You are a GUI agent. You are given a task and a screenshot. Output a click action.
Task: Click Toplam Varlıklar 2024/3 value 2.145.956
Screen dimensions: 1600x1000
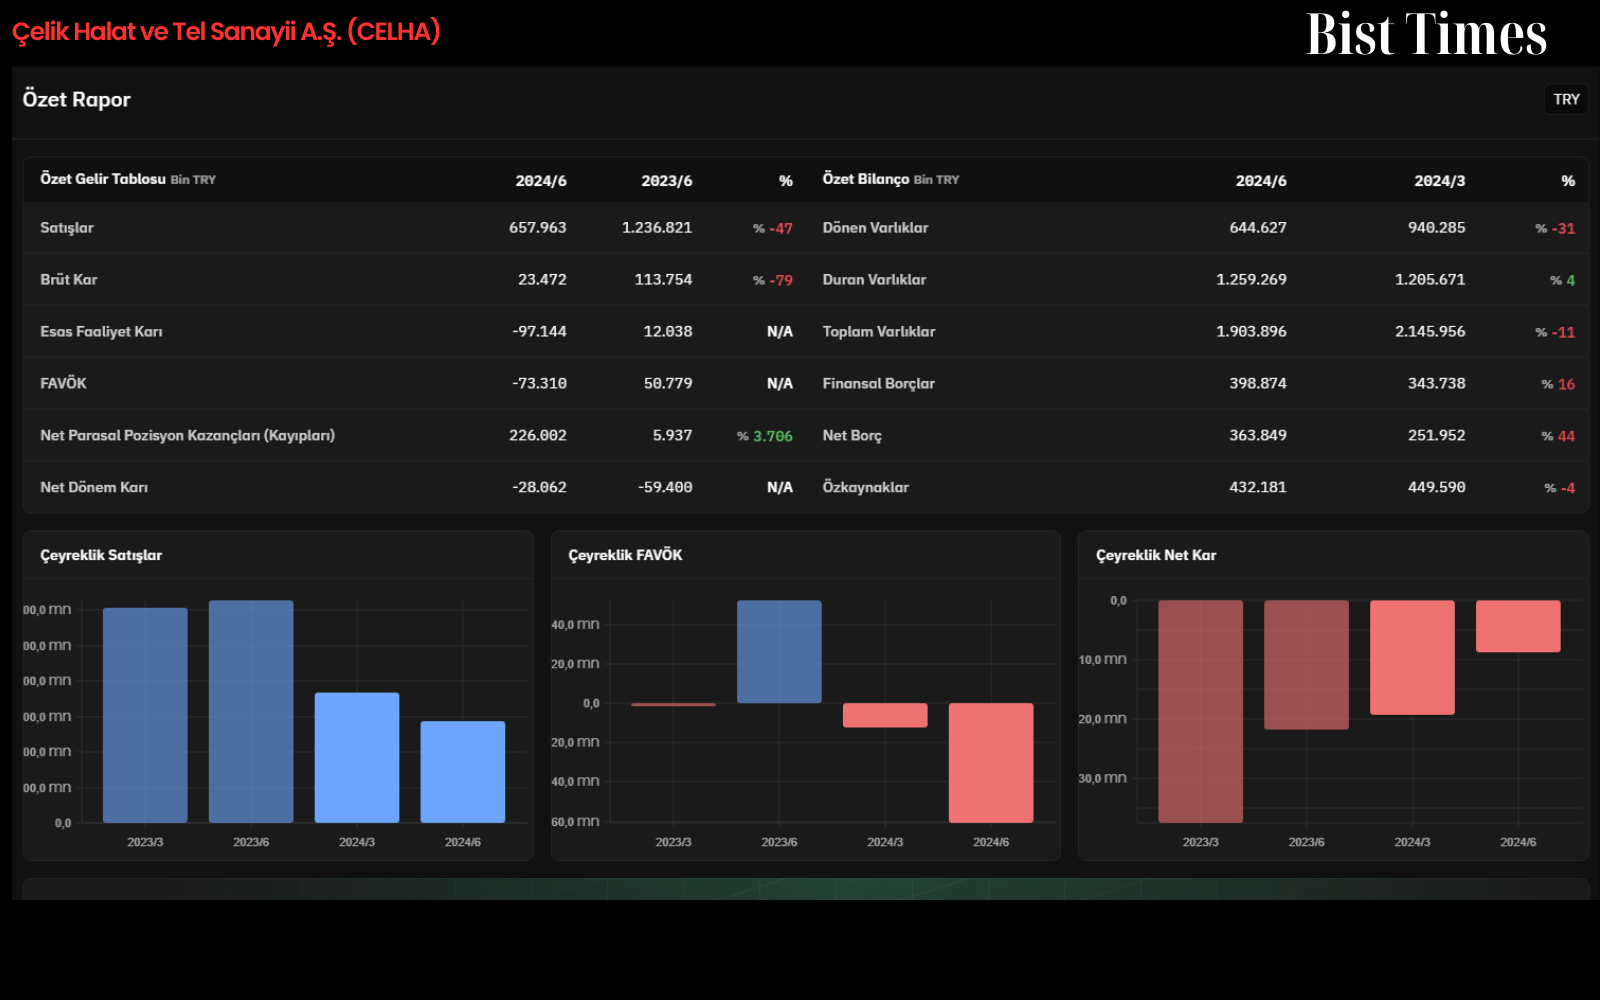[1430, 332]
